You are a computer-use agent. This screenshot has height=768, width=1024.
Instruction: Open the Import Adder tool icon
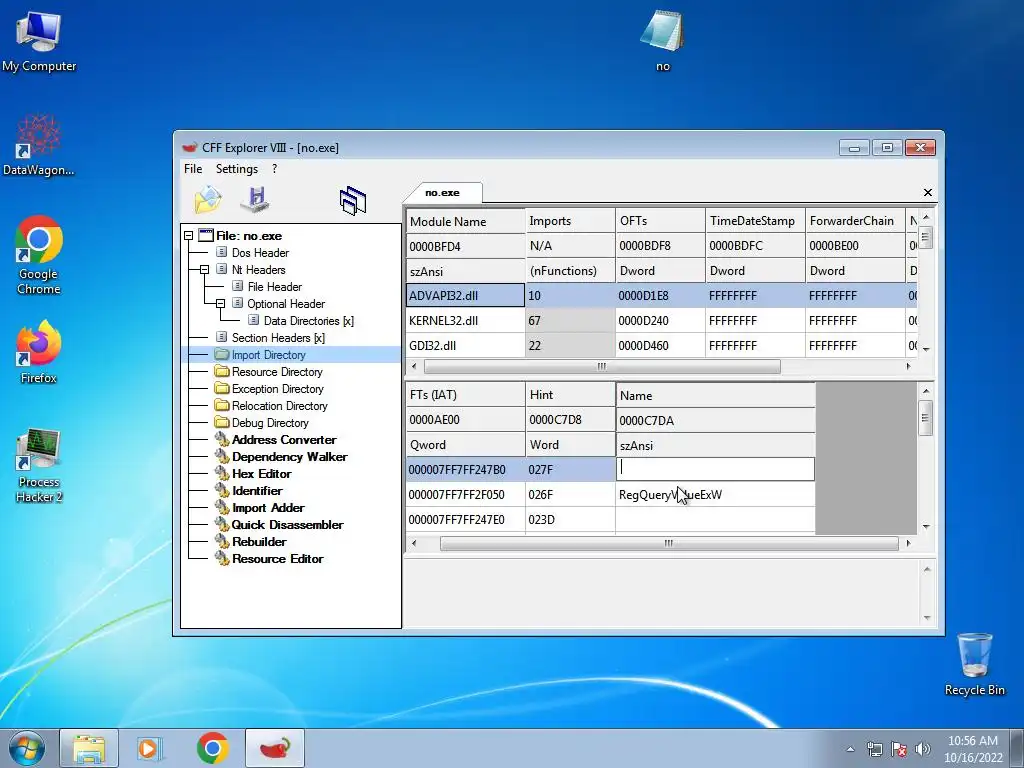[222, 507]
